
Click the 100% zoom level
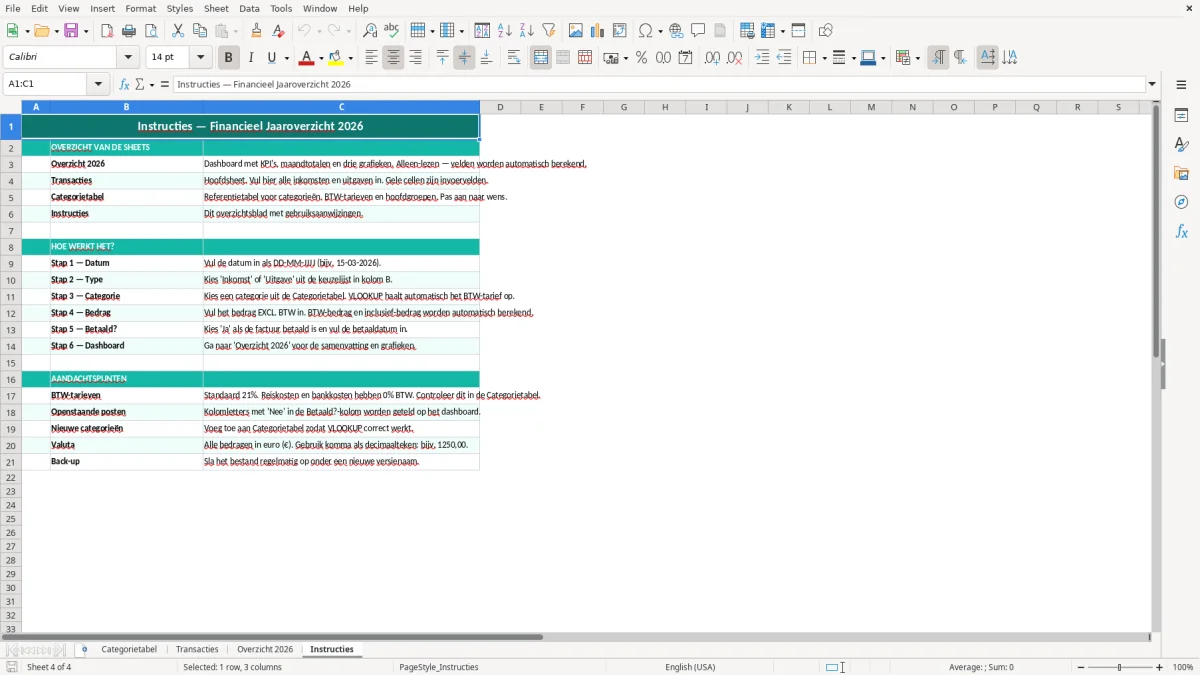tap(1182, 667)
